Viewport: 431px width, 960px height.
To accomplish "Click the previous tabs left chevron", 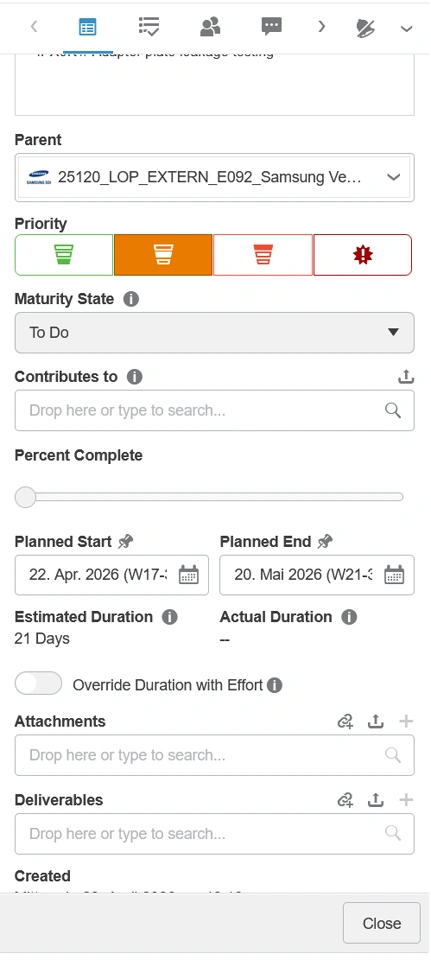I will pos(34,26).
